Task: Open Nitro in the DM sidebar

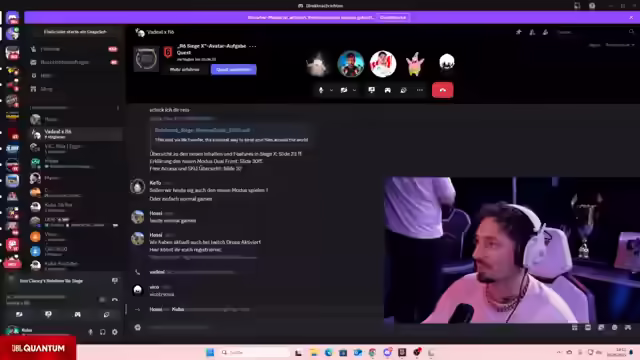Action: [75, 76]
